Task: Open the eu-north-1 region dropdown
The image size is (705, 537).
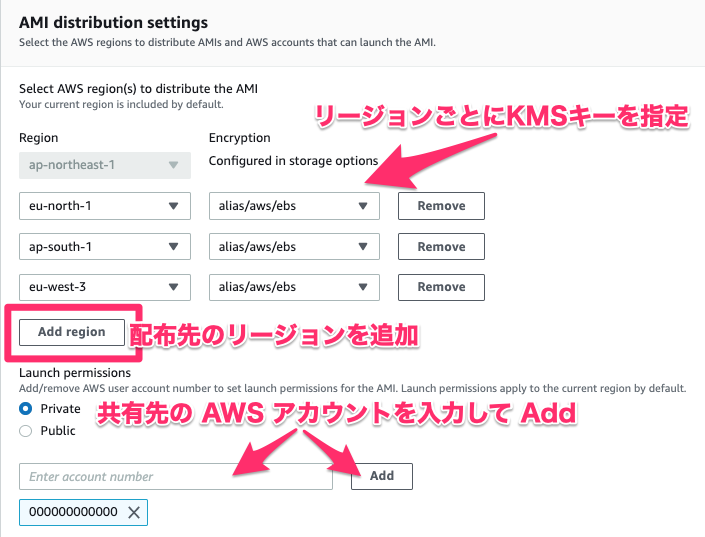Action: click(x=104, y=206)
